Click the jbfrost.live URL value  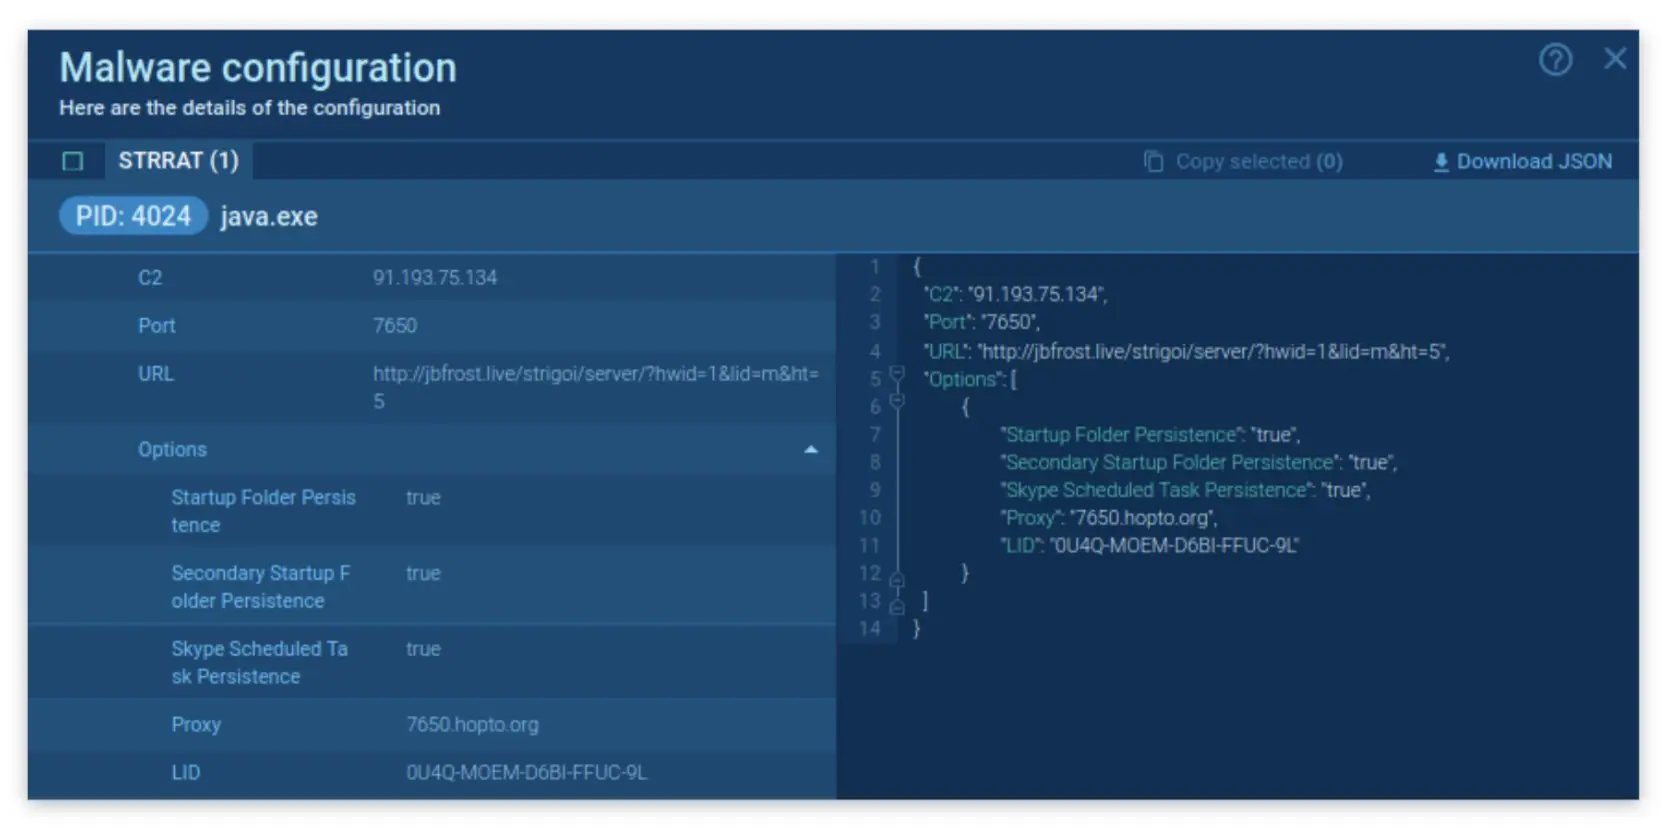pyautogui.click(x=595, y=374)
